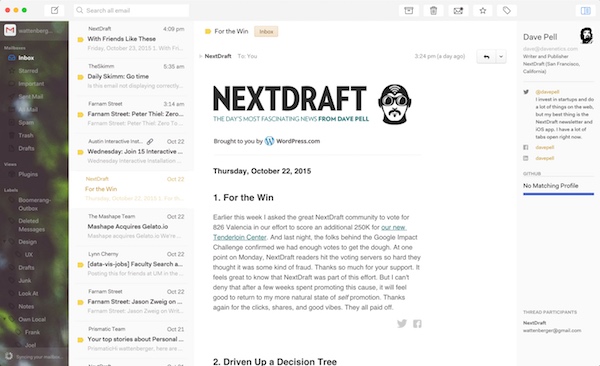Click the Inbox label tag
600x366 pixels.
266,31
